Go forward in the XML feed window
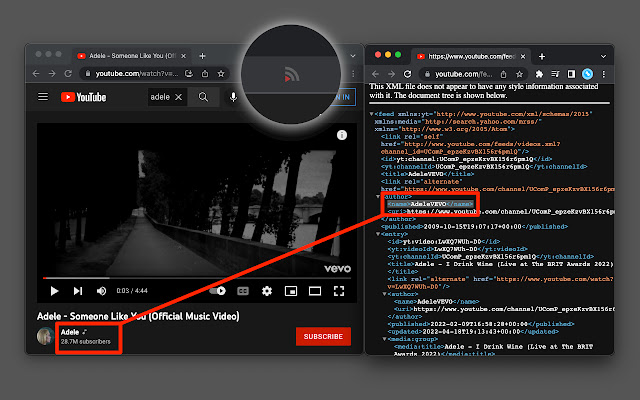Screen dimensions: 640x400 click(391, 74)
